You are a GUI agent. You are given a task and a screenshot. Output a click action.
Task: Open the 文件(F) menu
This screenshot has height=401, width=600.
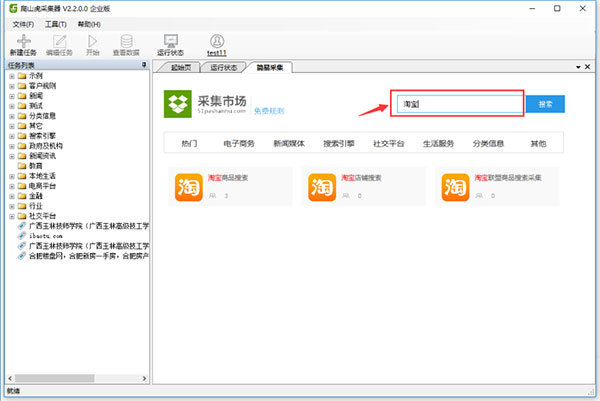(x=23, y=24)
